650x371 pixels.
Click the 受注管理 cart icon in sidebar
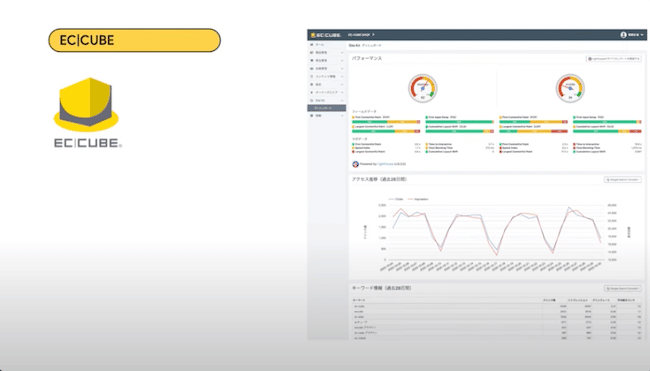pyautogui.click(x=312, y=61)
